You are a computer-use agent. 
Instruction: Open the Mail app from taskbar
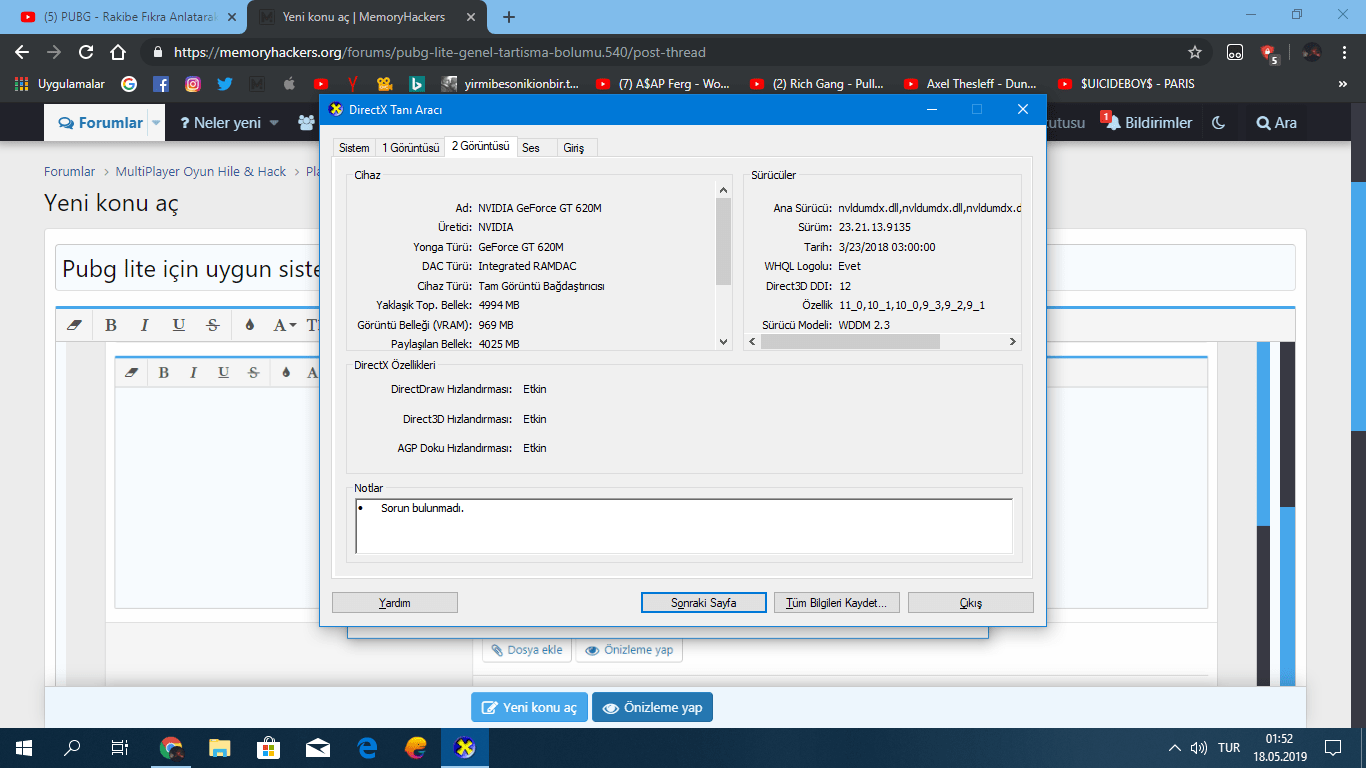click(318, 747)
